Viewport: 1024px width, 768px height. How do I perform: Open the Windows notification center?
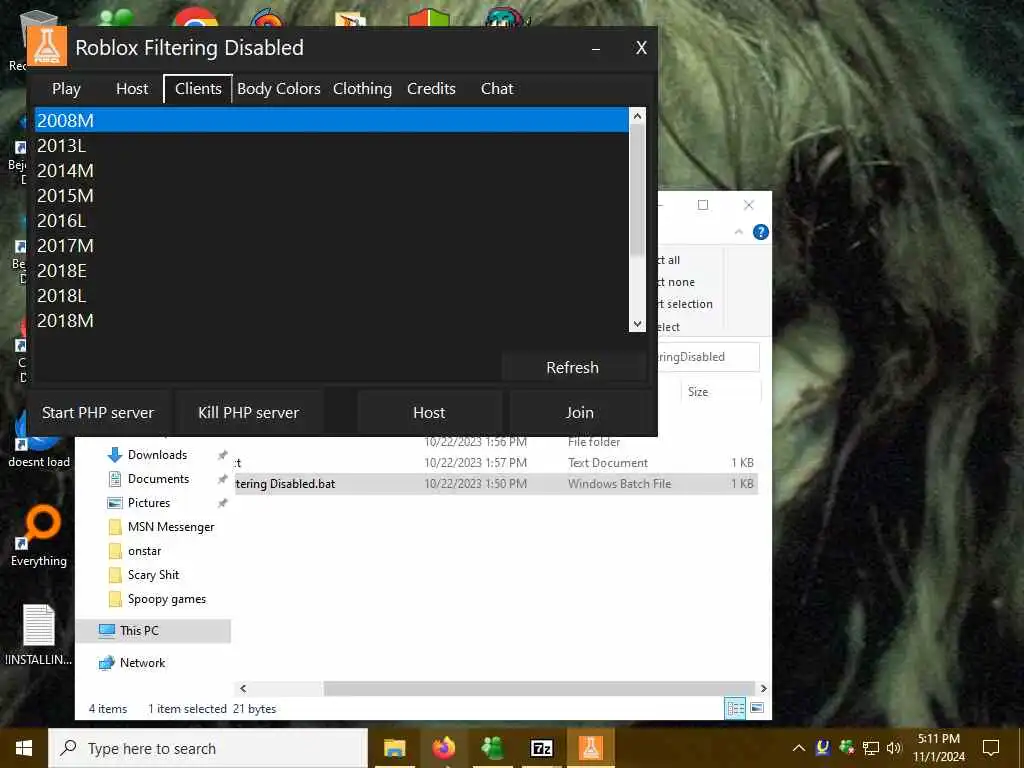pyautogui.click(x=991, y=748)
